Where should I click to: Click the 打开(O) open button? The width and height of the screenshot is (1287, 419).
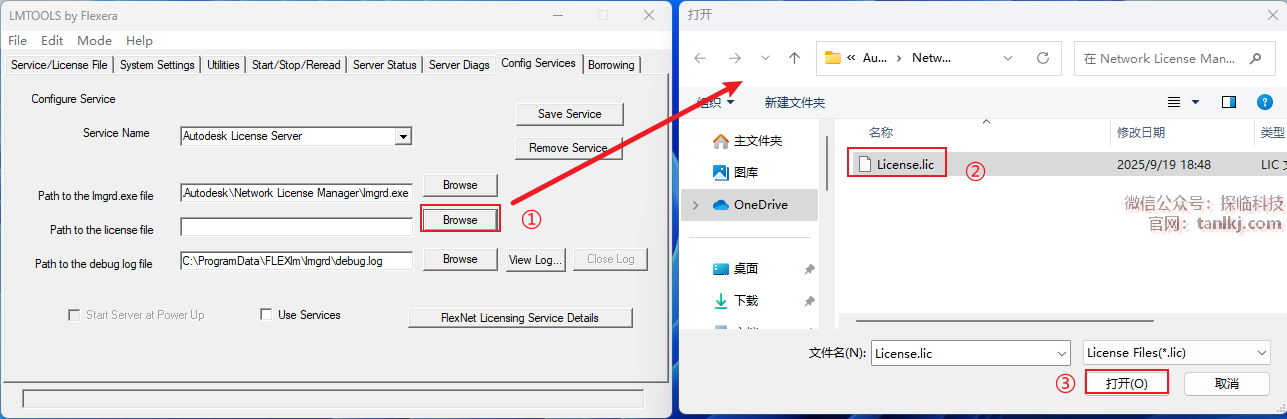1126,384
